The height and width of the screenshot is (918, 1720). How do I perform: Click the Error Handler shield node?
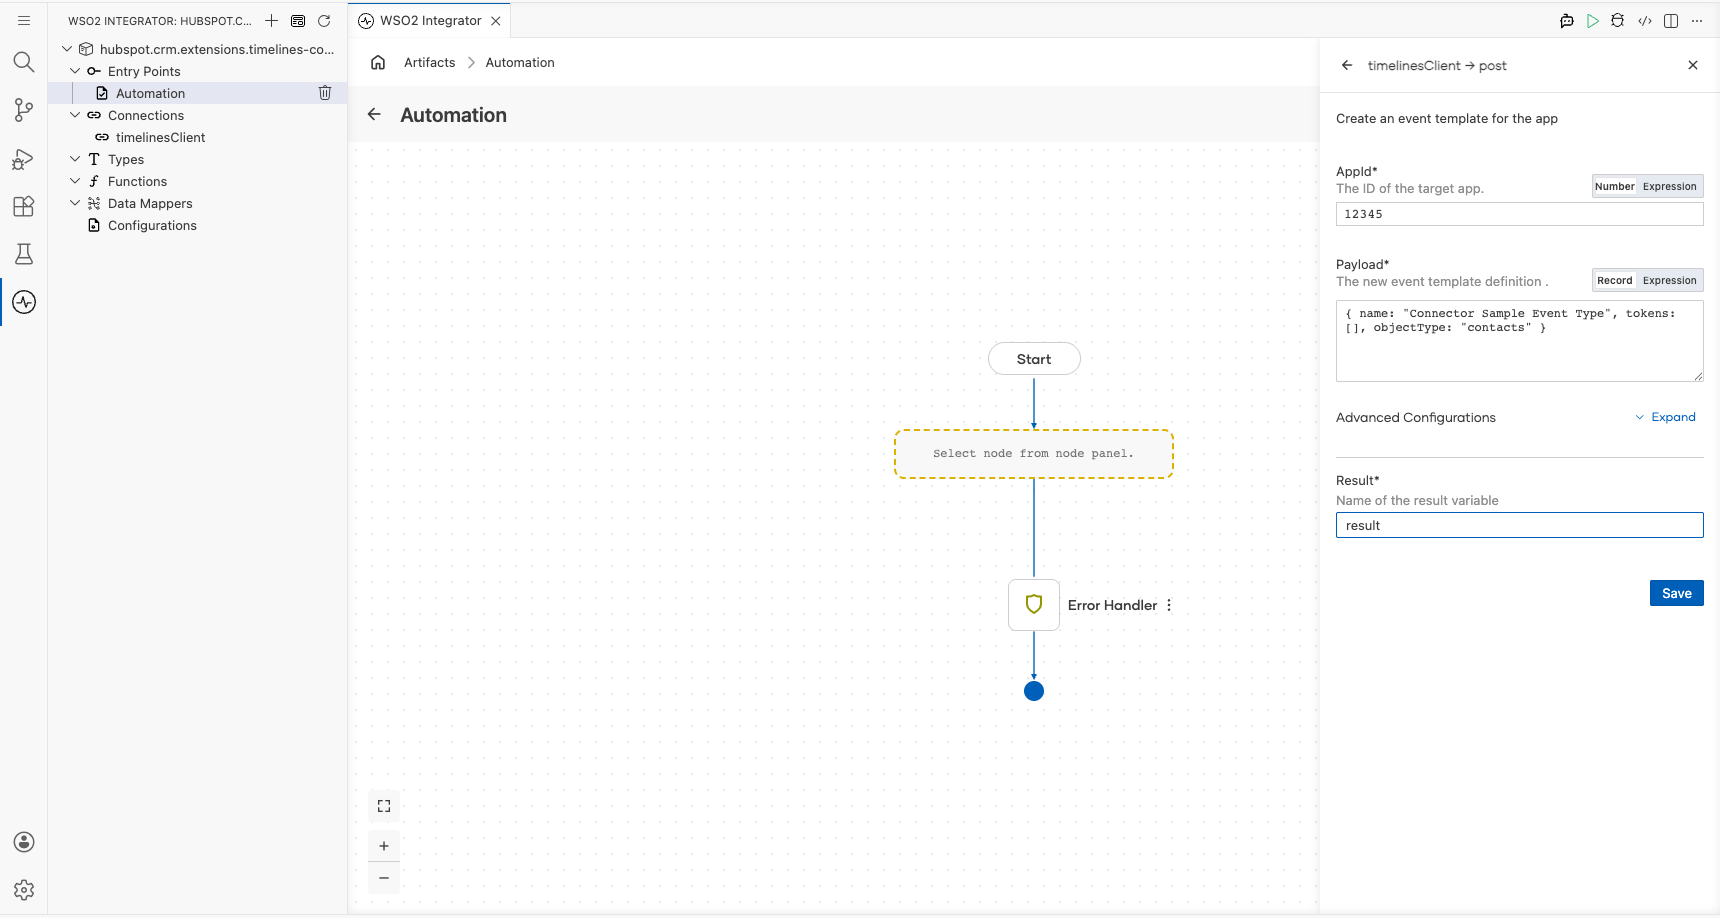tap(1034, 604)
